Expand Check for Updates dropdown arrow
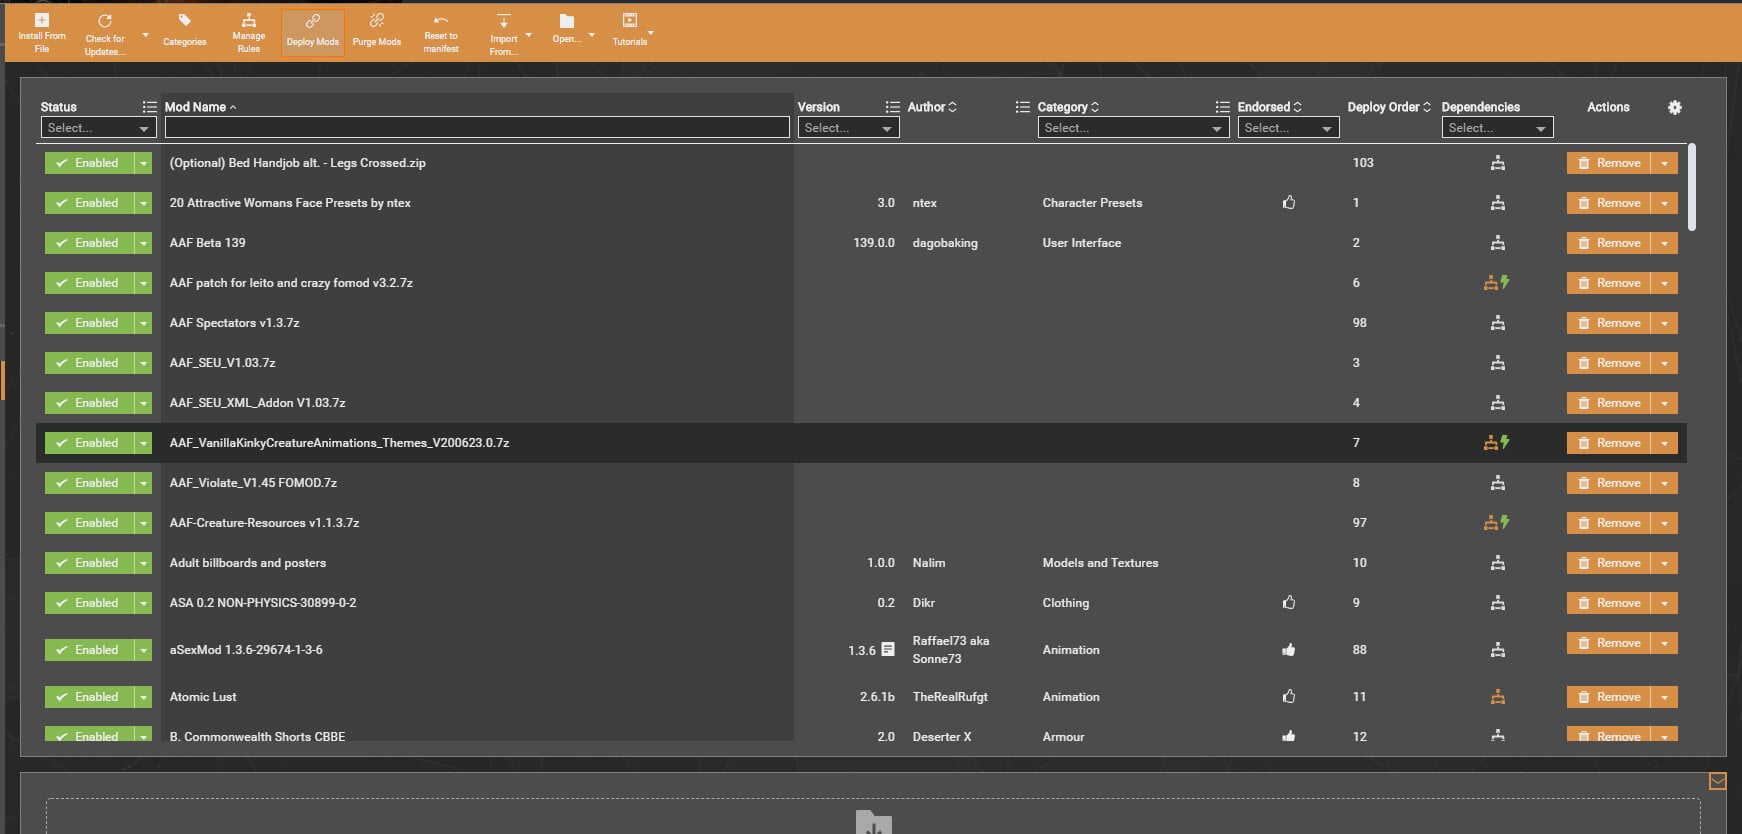The height and width of the screenshot is (834, 1742). pos(145,35)
